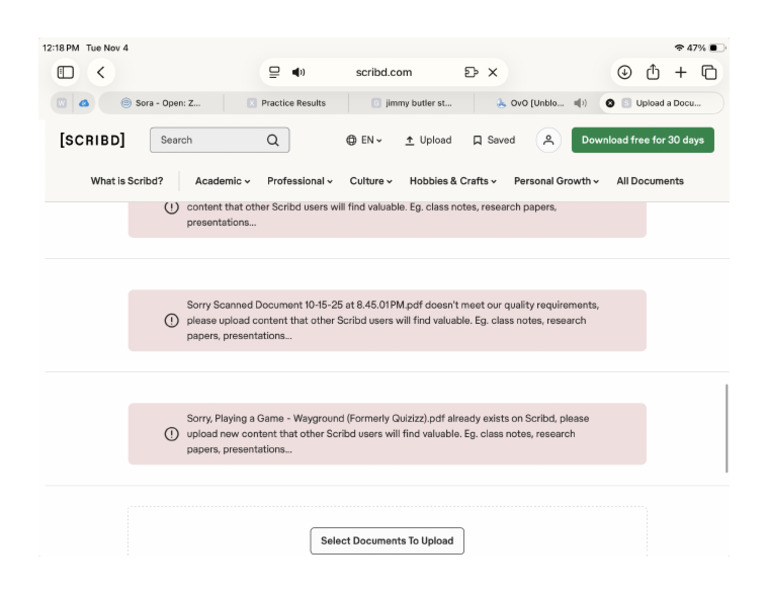Click the page vertical scrollbar
This screenshot has height=594, width=768.
[x=726, y=428]
